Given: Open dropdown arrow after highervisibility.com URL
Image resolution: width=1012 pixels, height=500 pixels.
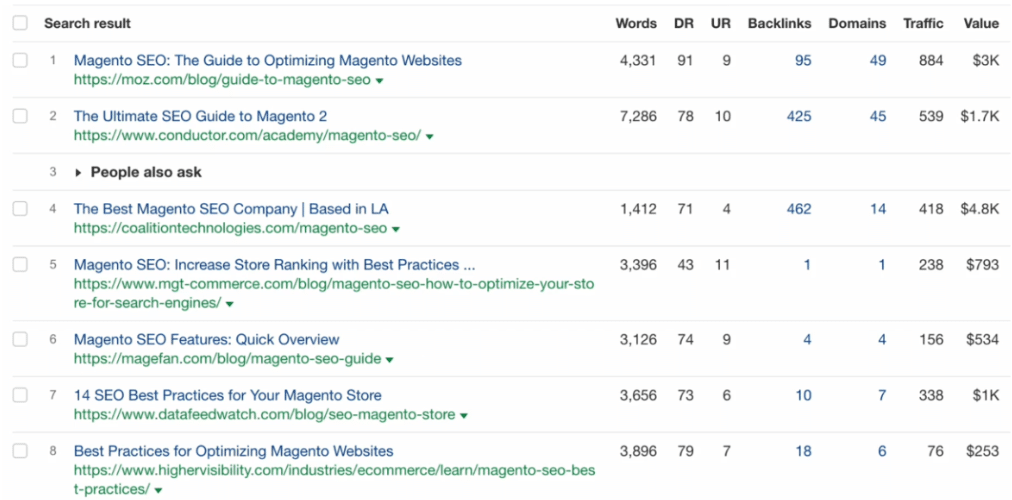Looking at the screenshot, I should point(159,490).
